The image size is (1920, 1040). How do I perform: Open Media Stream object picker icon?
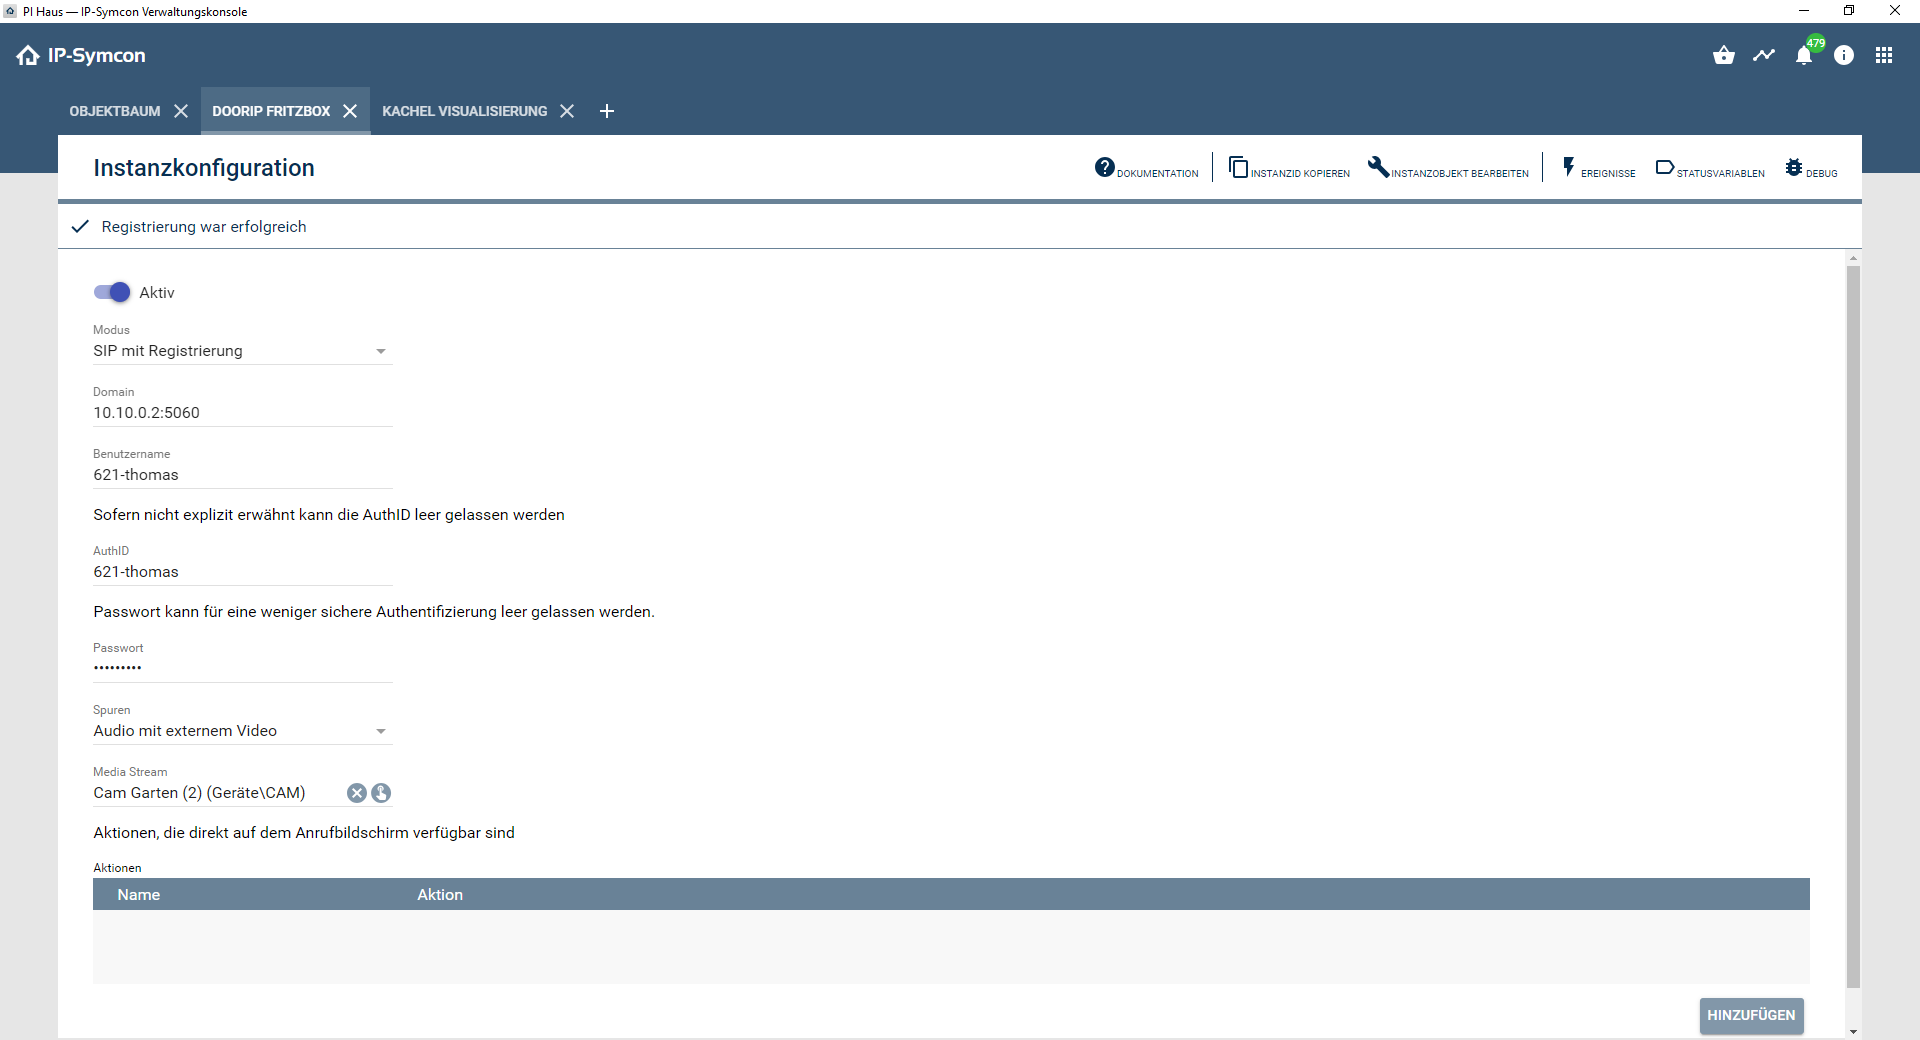pos(381,793)
